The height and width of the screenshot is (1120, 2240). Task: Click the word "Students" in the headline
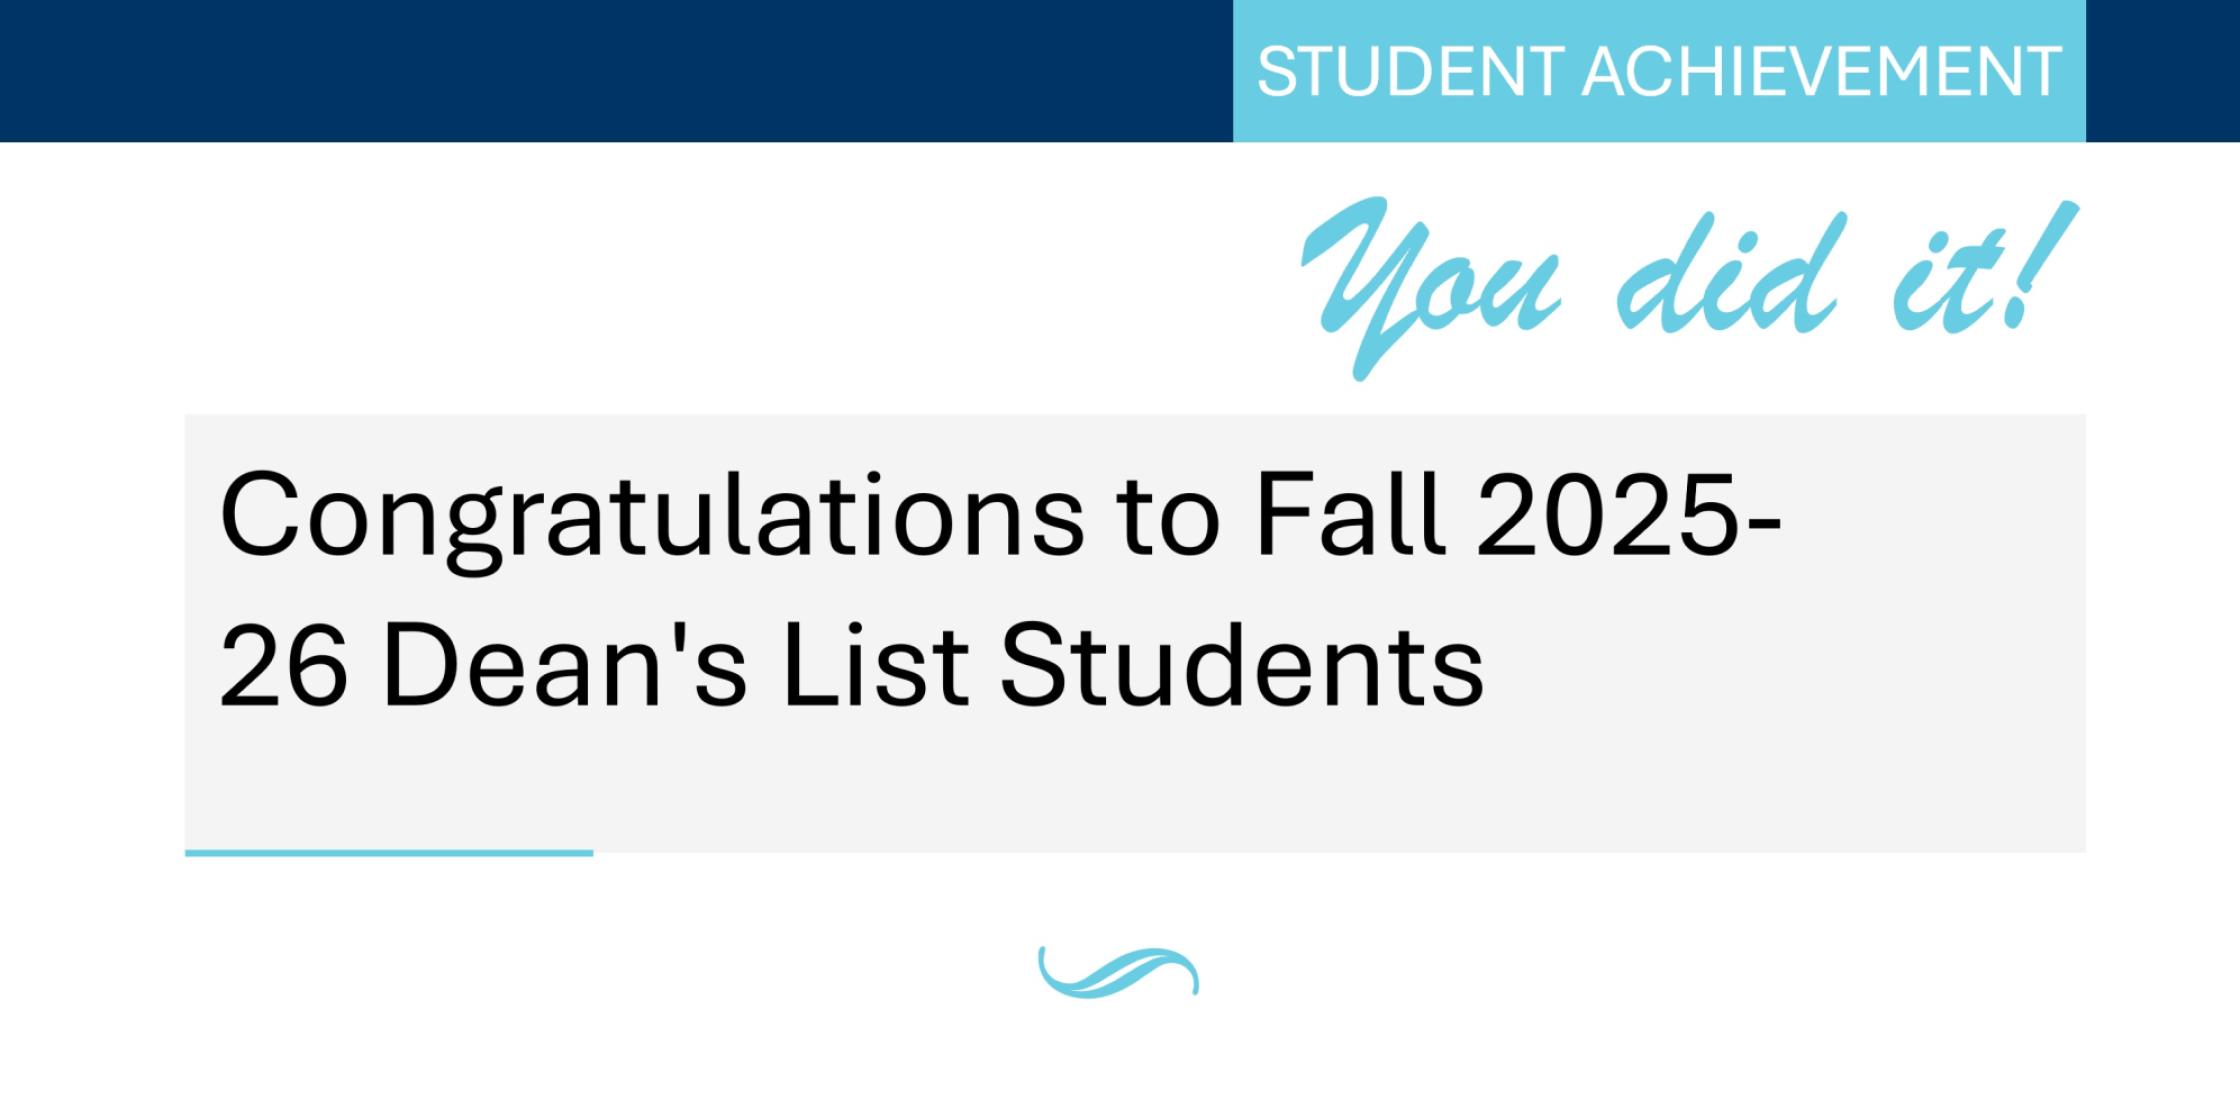tap(1242, 664)
